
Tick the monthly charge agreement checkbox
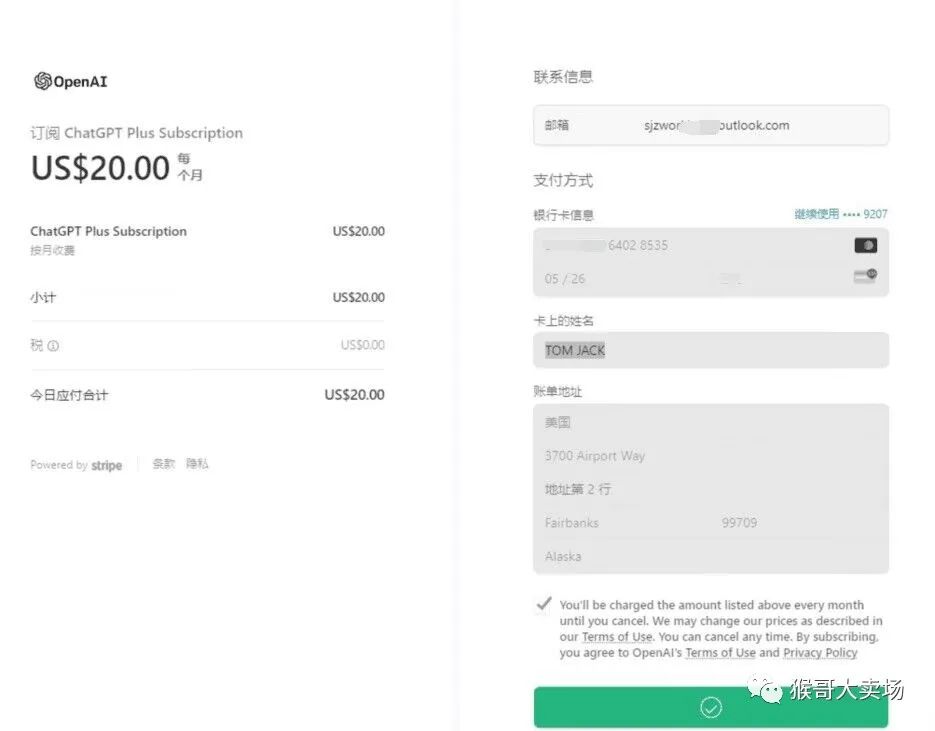[x=544, y=604]
